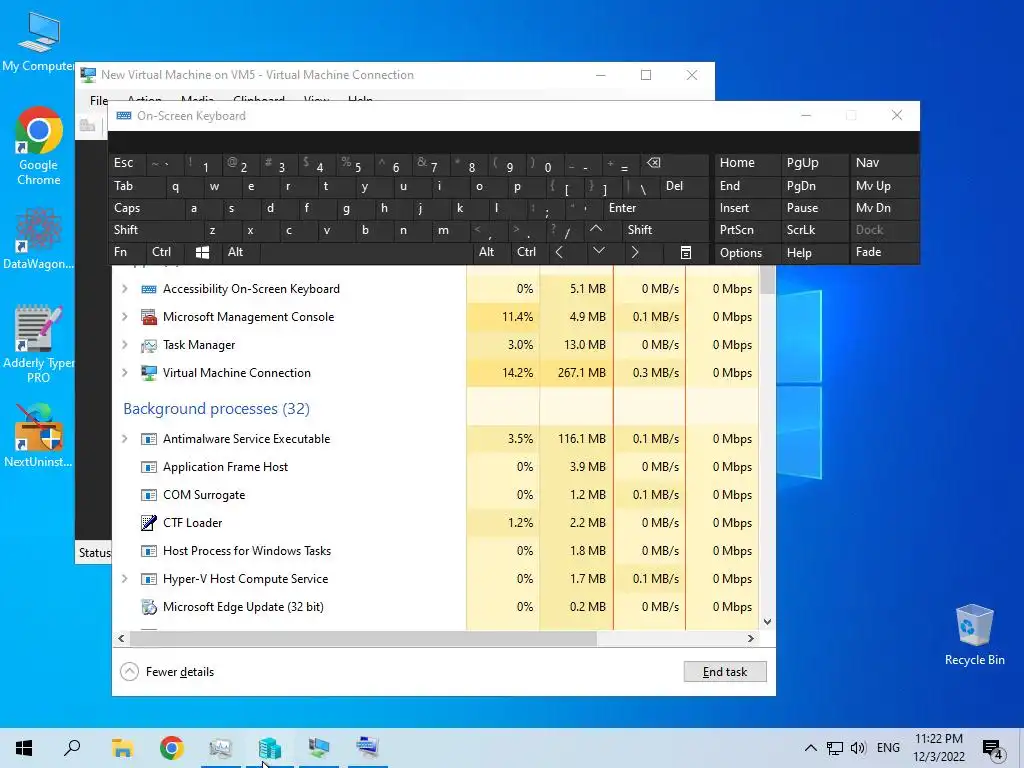Expand Task Manager process row
1024x768 pixels.
[125, 345]
